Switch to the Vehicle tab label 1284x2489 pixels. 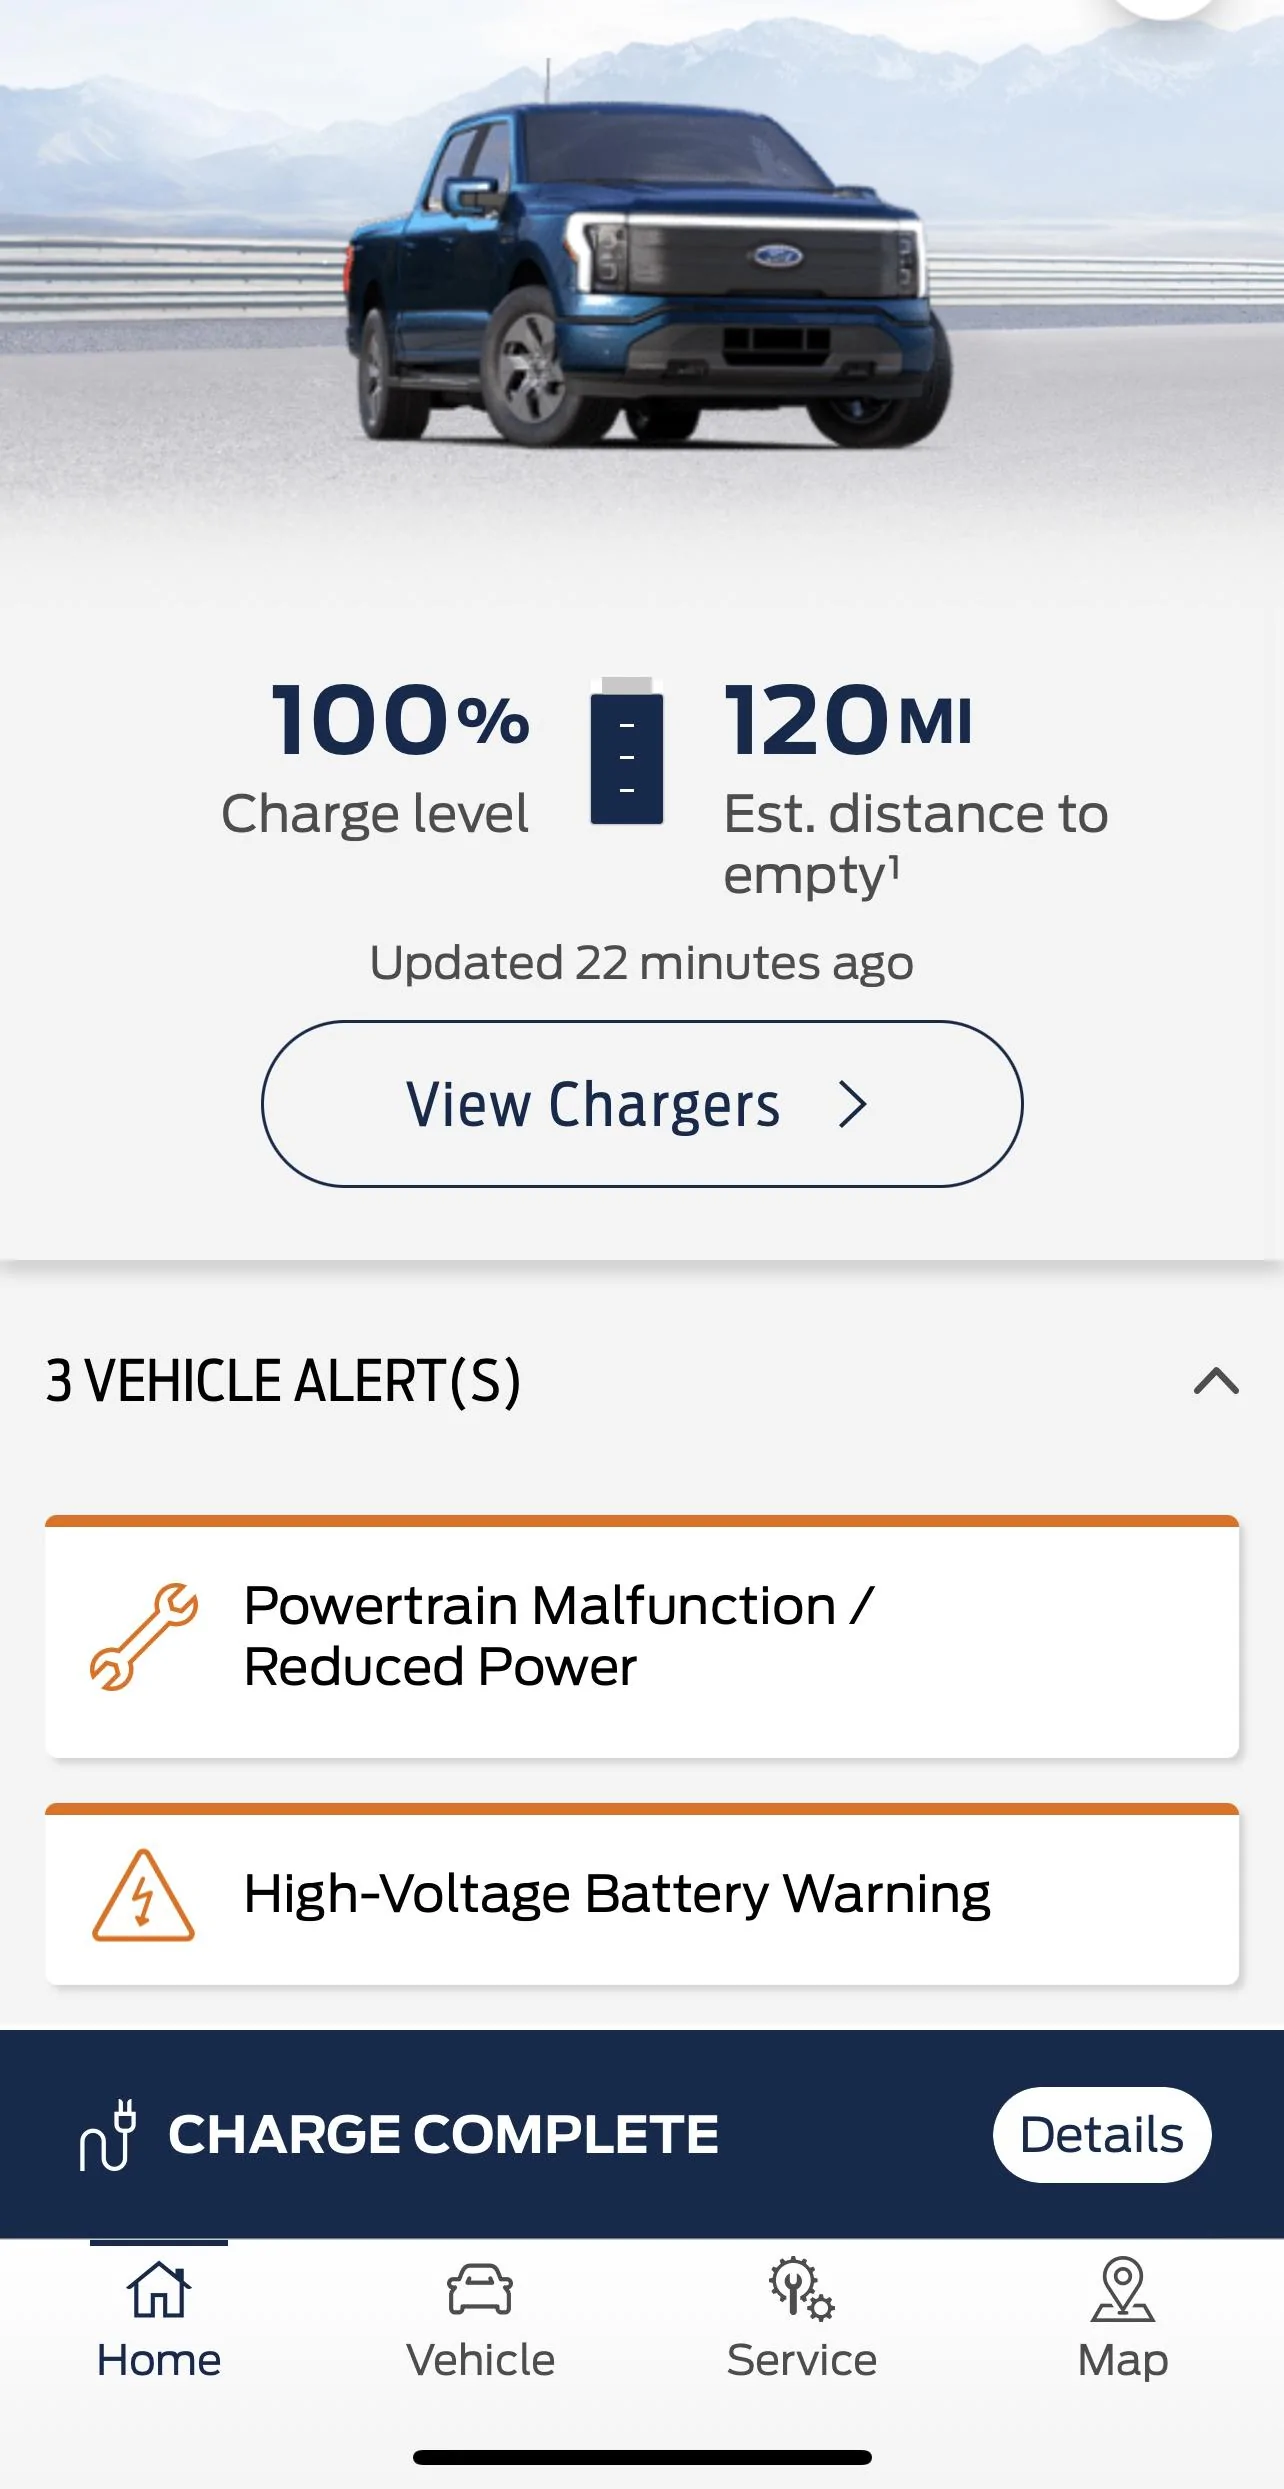click(x=480, y=2360)
